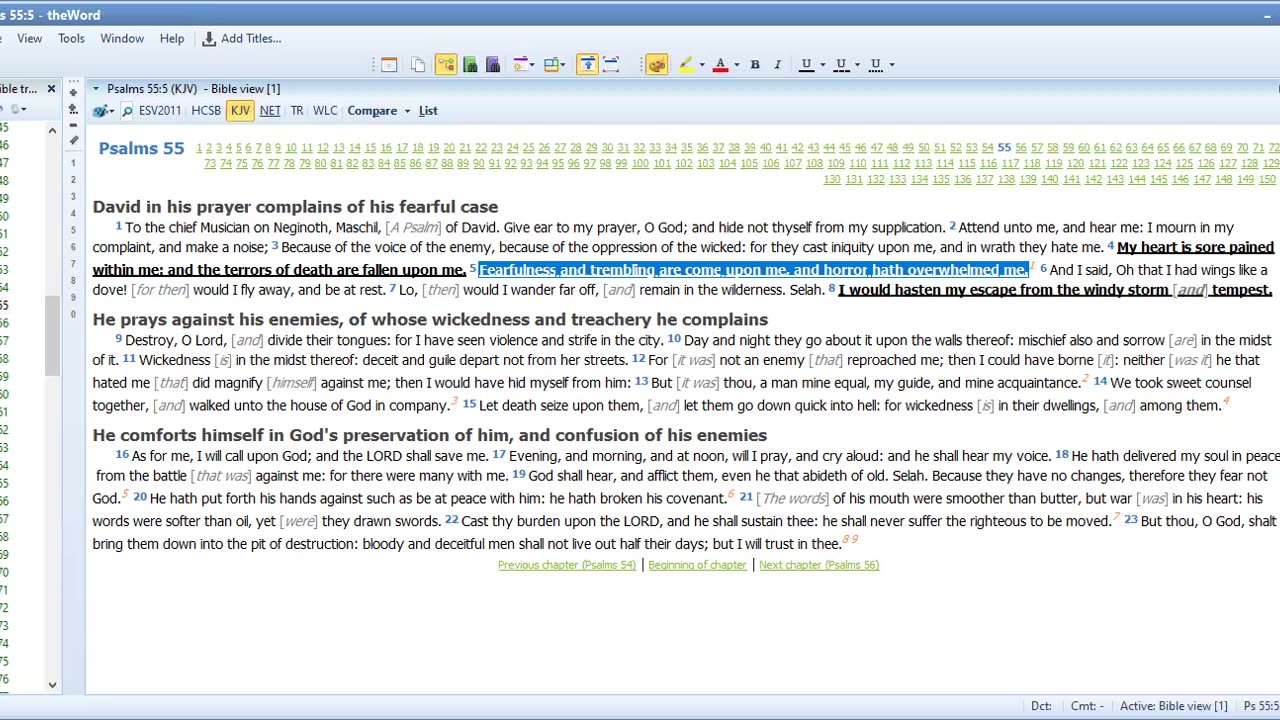Viewport: 1280px width, 720px height.
Task: Toggle the highlighted blue up-arrow window icon
Action: coord(587,64)
